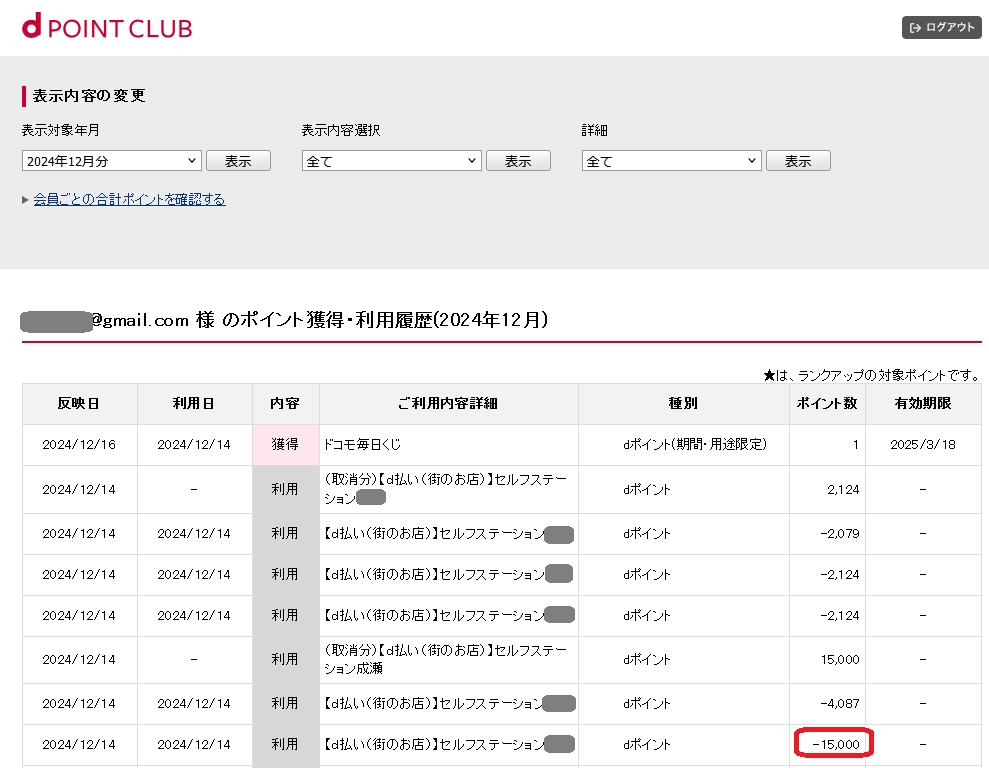
Task: Click the d POINT CLUB logo
Action: coord(107,27)
